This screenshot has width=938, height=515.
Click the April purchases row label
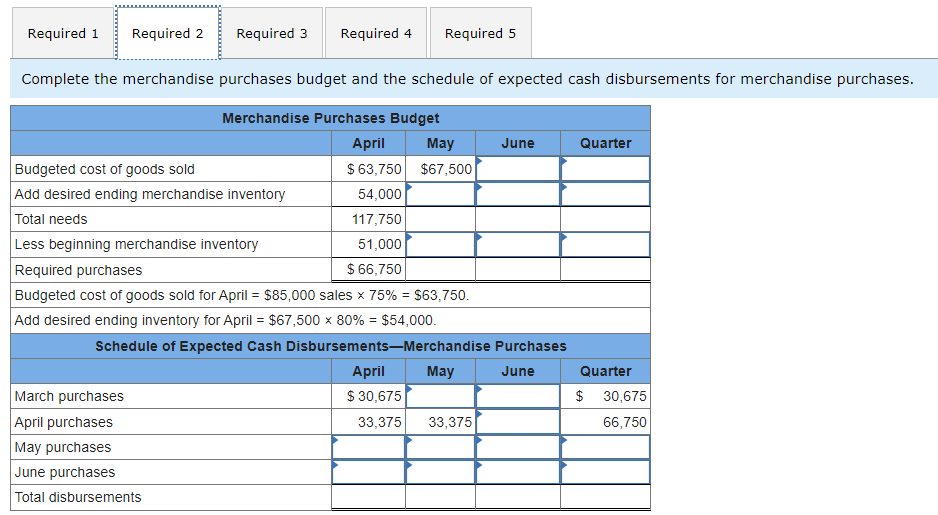pos(63,422)
